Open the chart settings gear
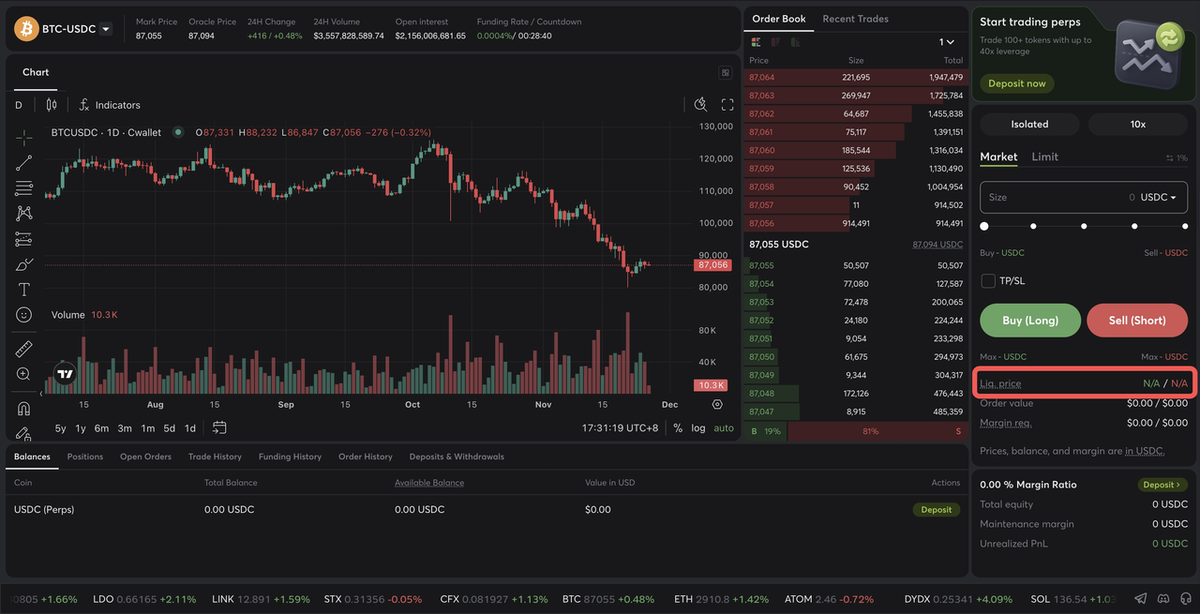This screenshot has width=1200, height=614. [x=717, y=404]
